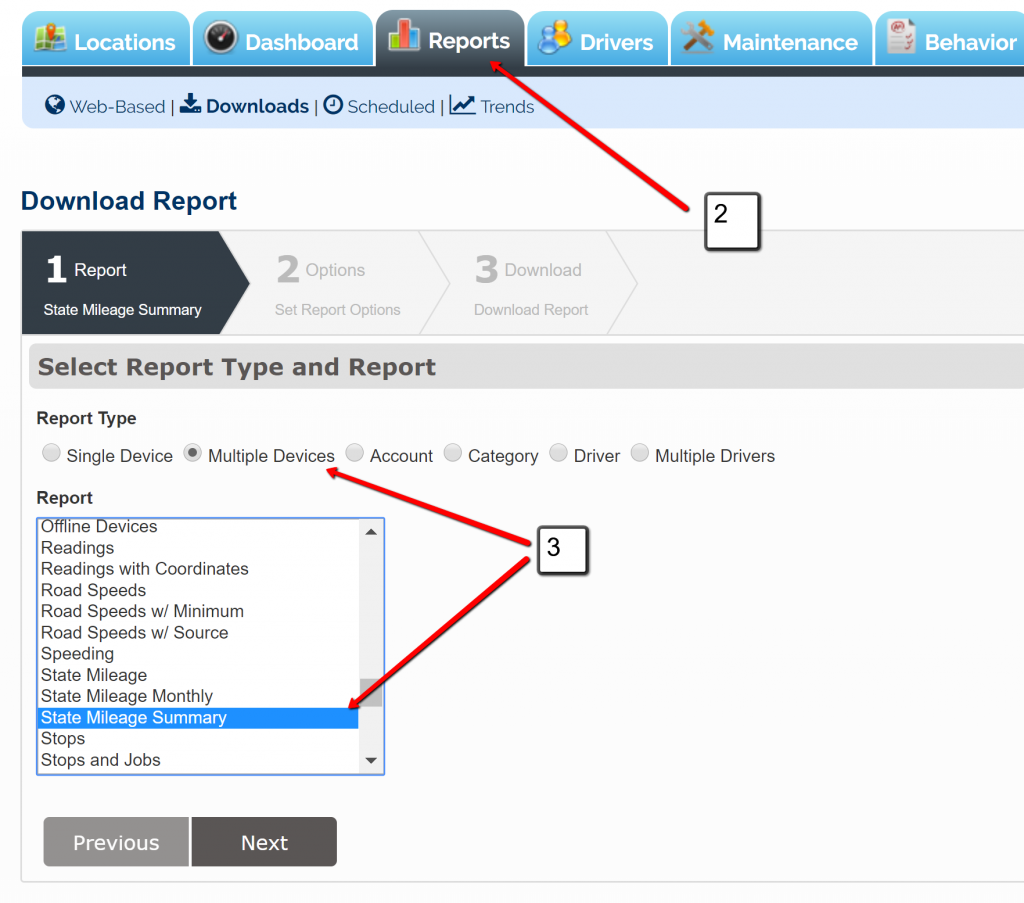Click the Scheduled clock icon
The image size is (1024, 903).
[x=333, y=104]
